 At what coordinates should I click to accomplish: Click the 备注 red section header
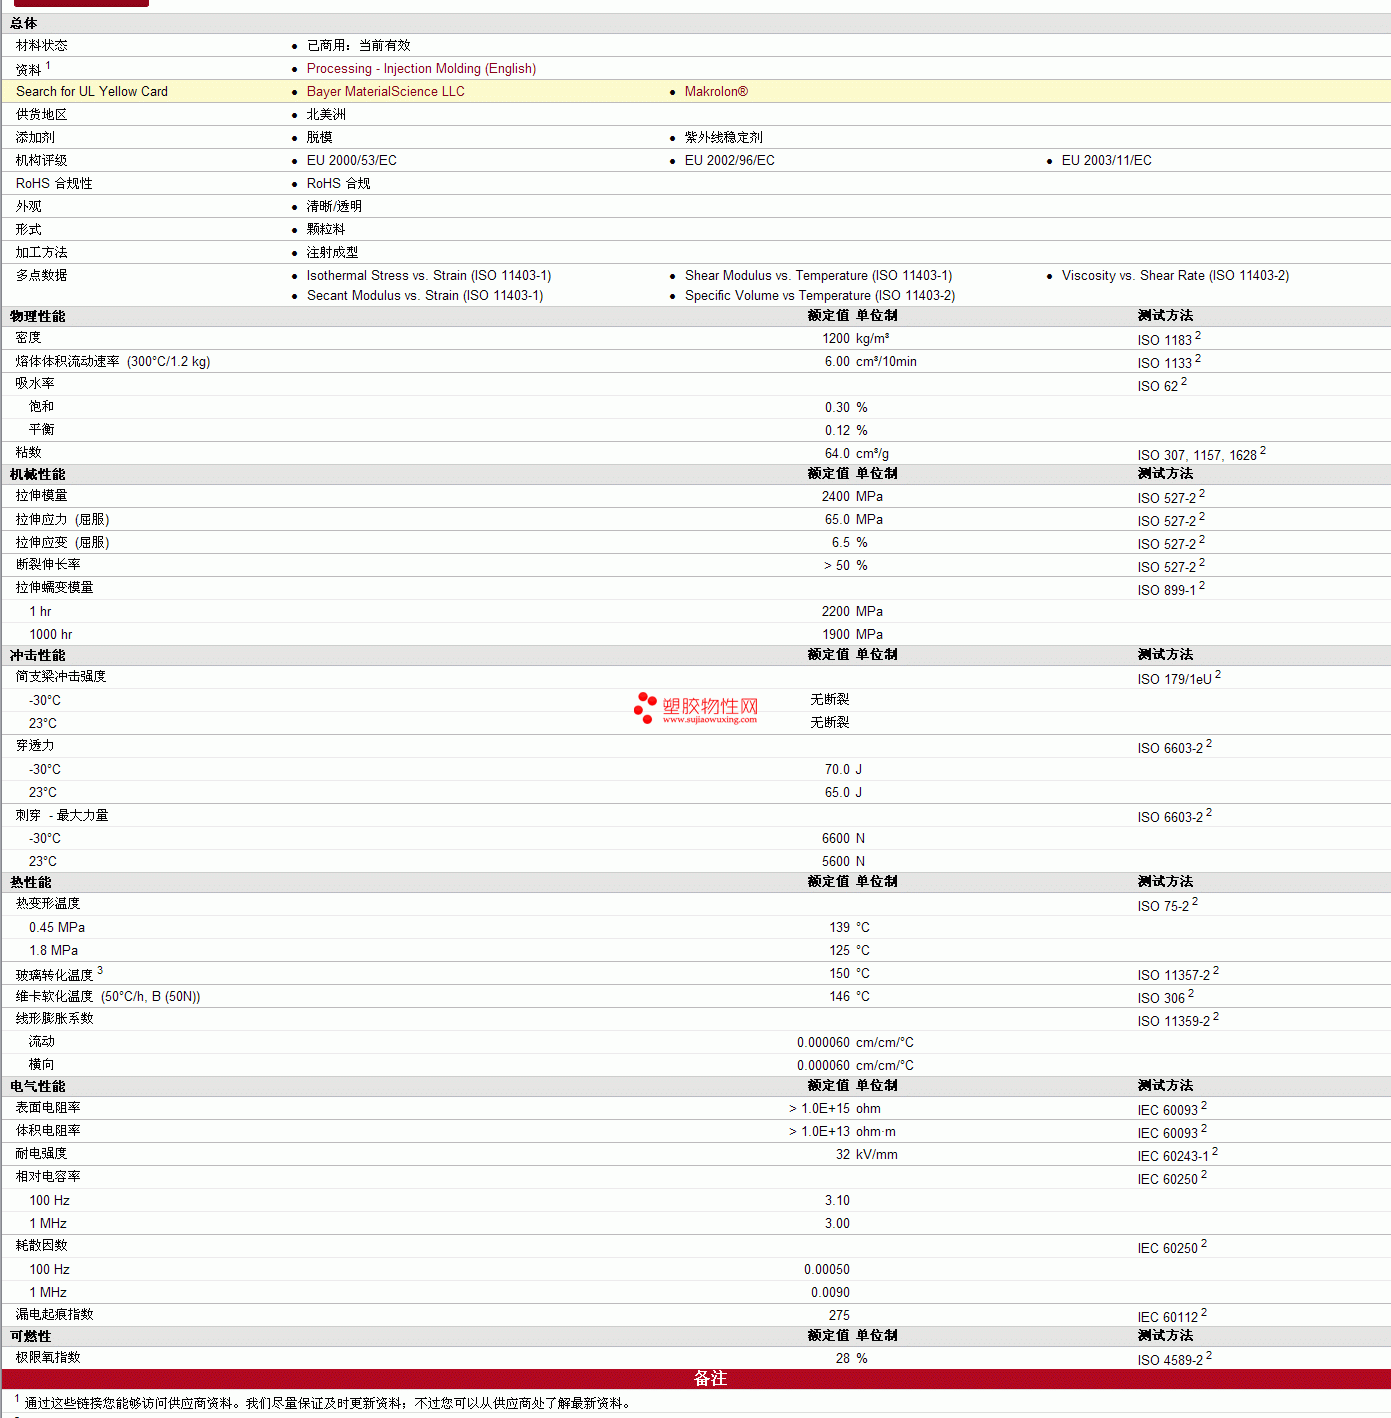(x=696, y=1378)
